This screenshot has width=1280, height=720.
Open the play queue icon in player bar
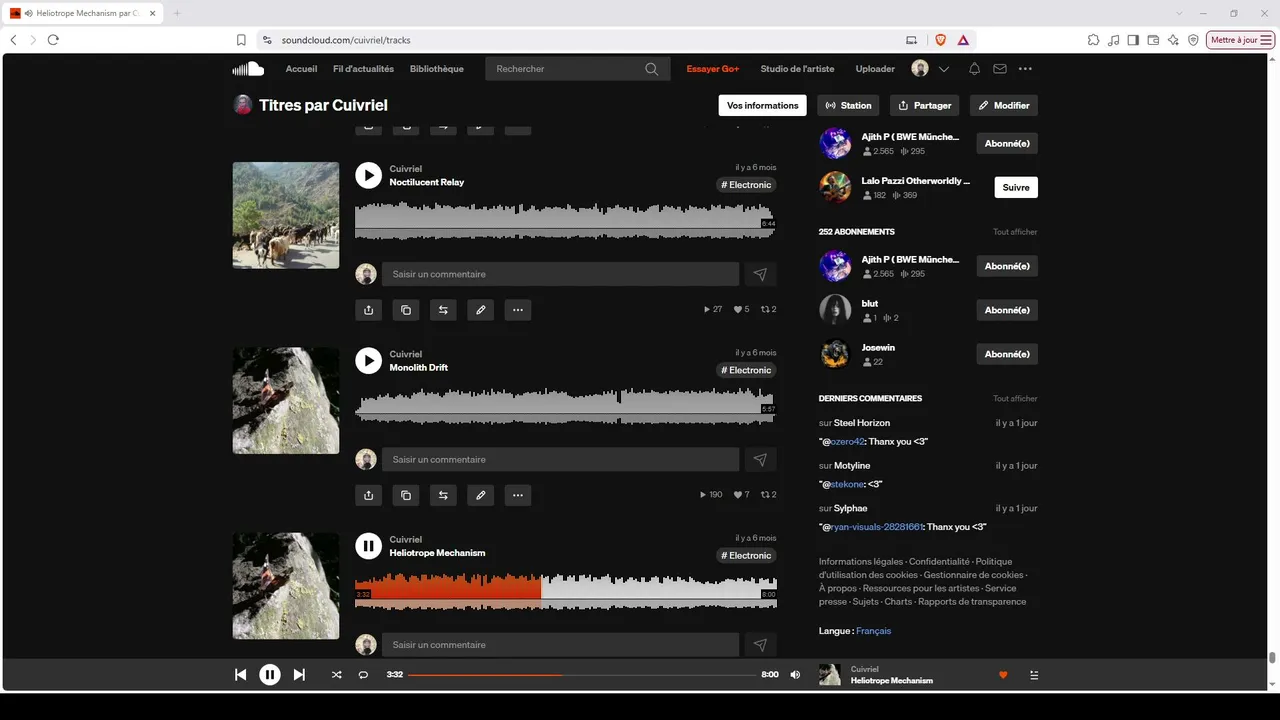point(1034,675)
